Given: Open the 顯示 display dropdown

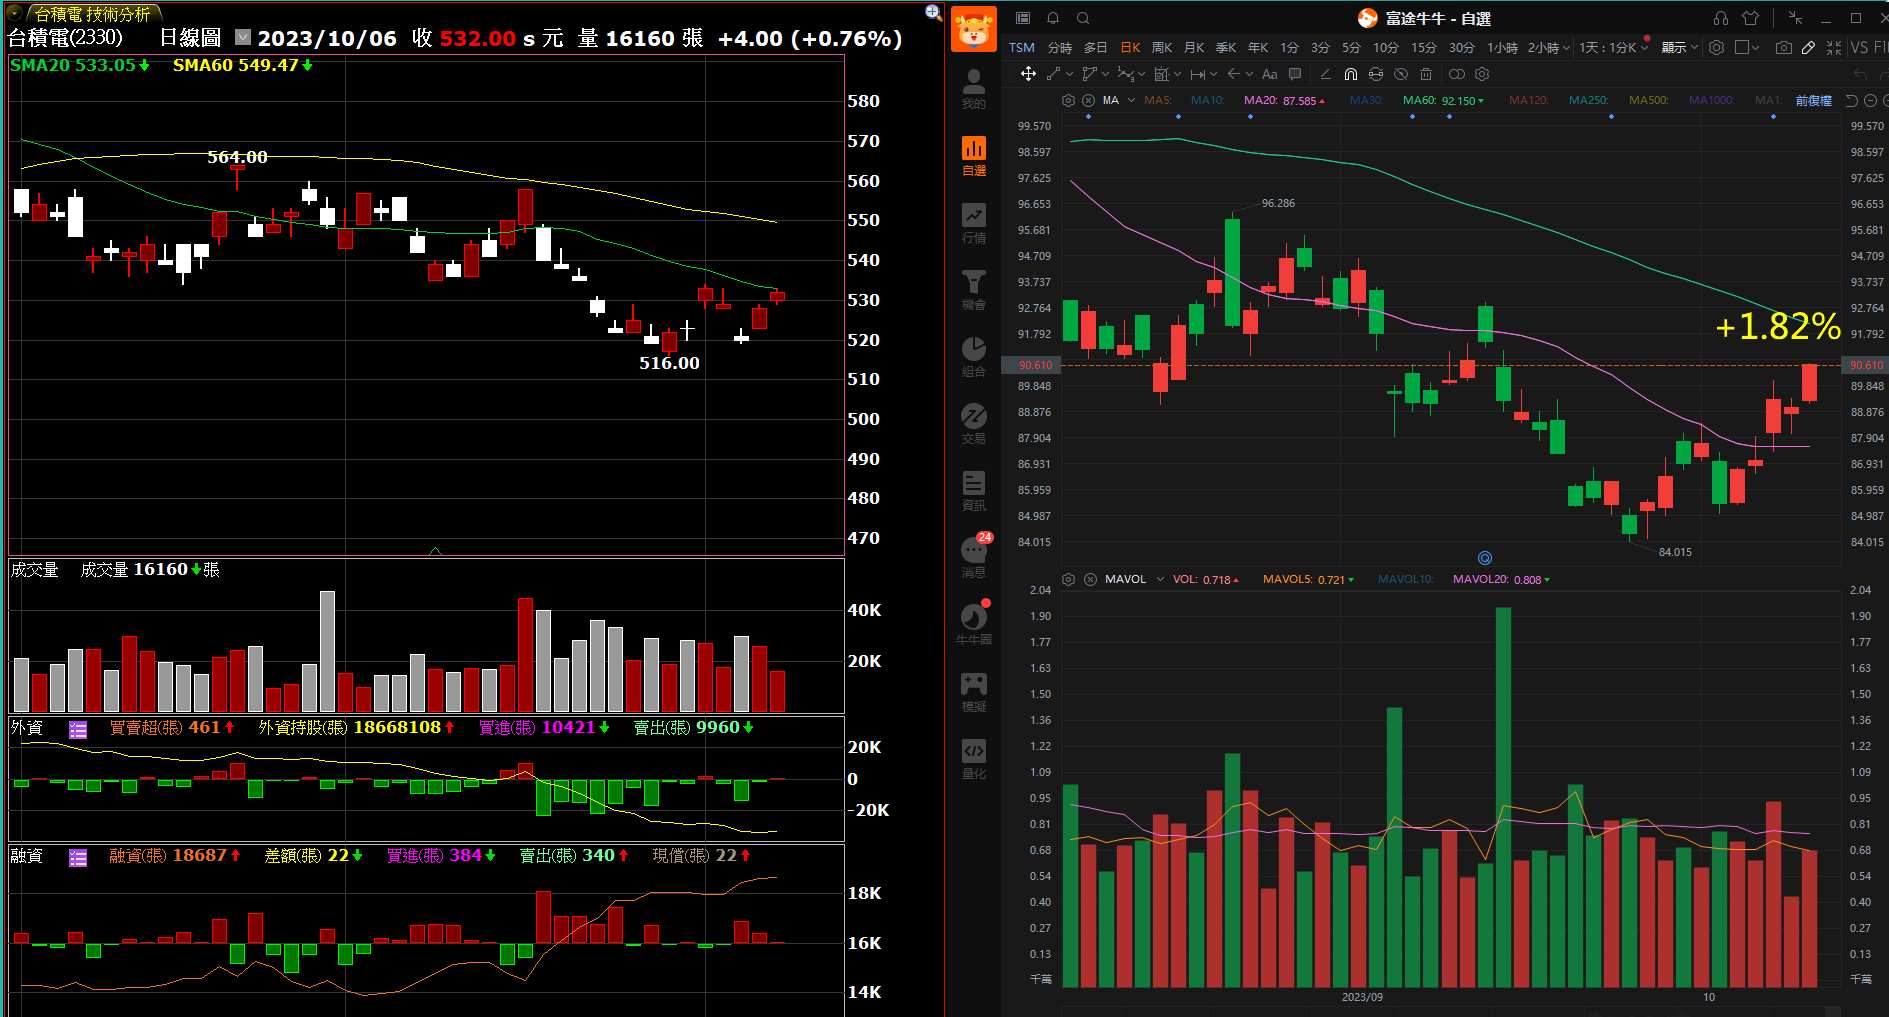Looking at the screenshot, I should [1679, 47].
